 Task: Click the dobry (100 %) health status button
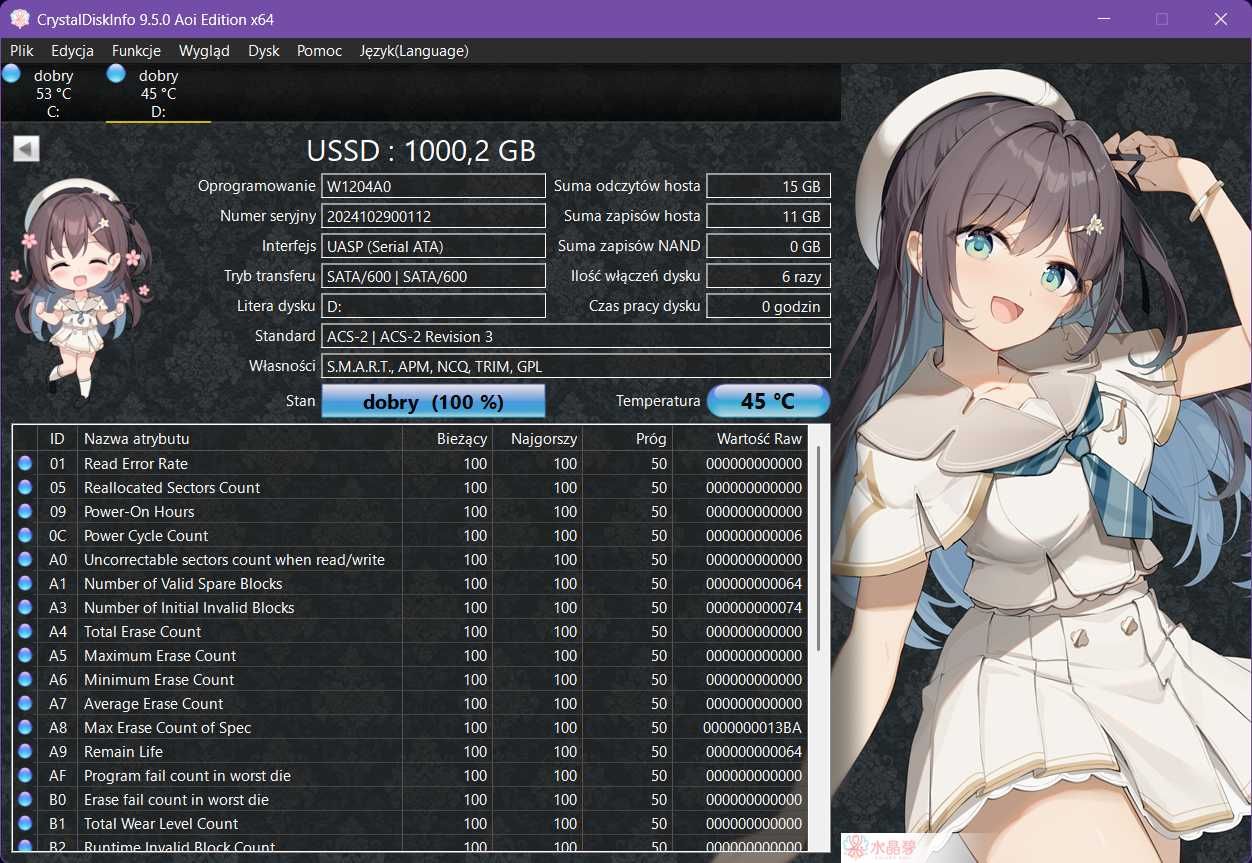click(x=433, y=401)
